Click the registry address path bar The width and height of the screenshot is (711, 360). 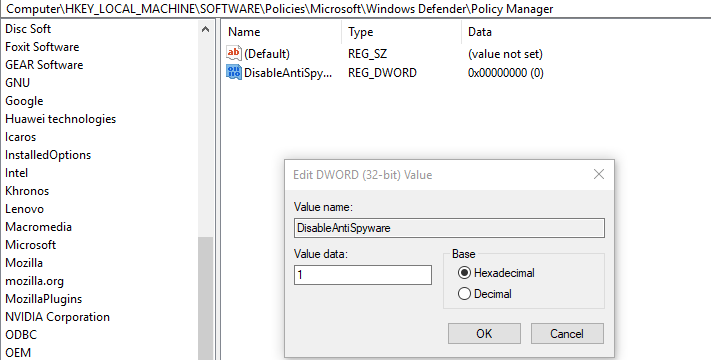tap(356, 9)
